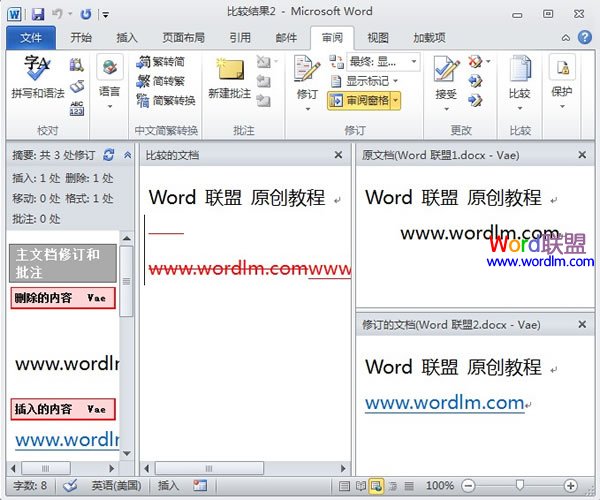Image resolution: width=600 pixels, height=500 pixels.
Task: Switch to Outline view button
Action: click(393, 486)
